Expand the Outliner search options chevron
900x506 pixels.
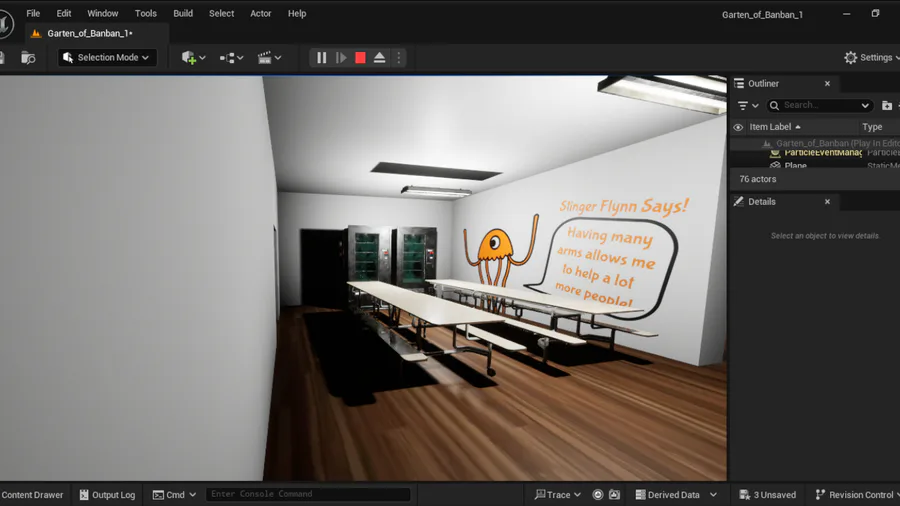click(x=865, y=106)
